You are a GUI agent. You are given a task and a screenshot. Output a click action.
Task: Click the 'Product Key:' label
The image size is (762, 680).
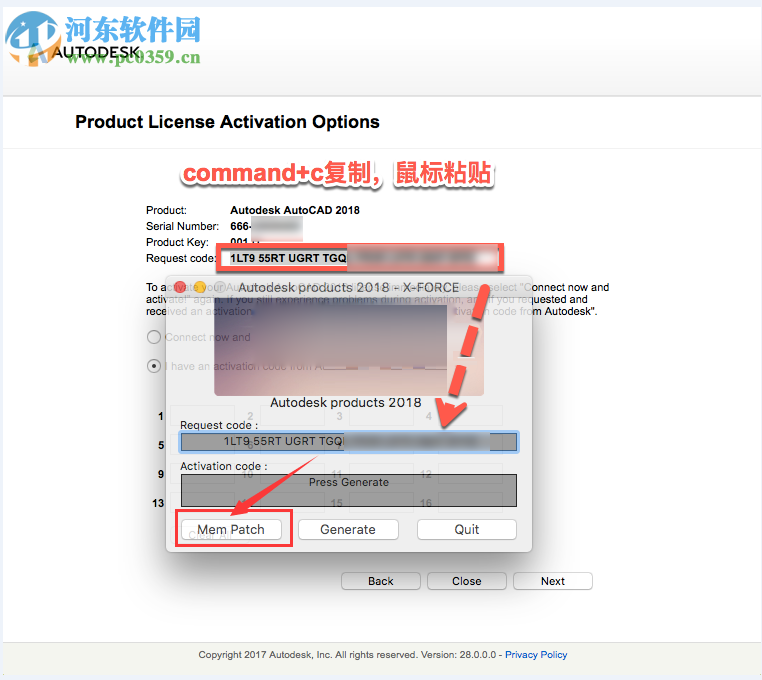177,242
